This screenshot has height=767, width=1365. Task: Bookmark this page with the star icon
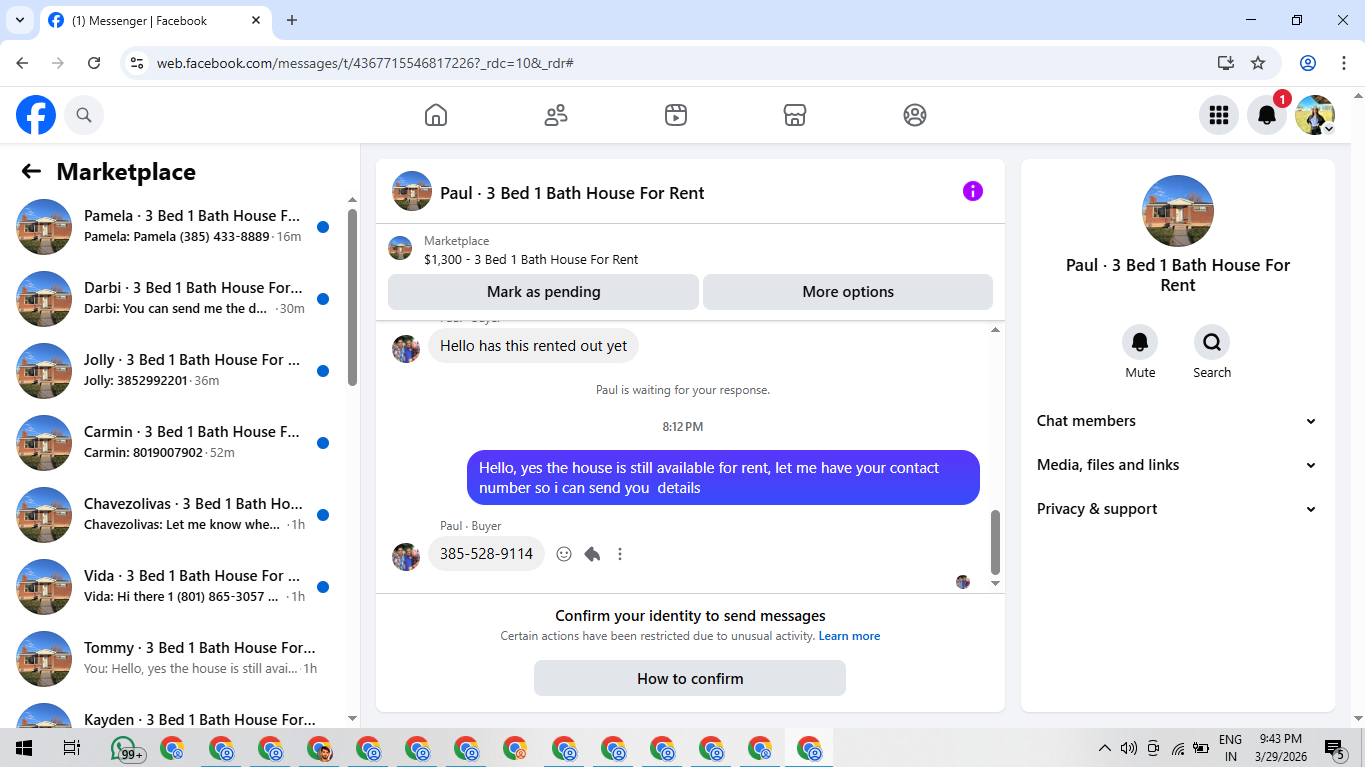1258,63
